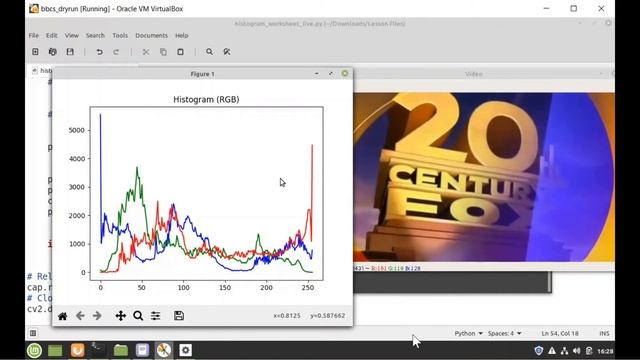Open the File menu

33,36
